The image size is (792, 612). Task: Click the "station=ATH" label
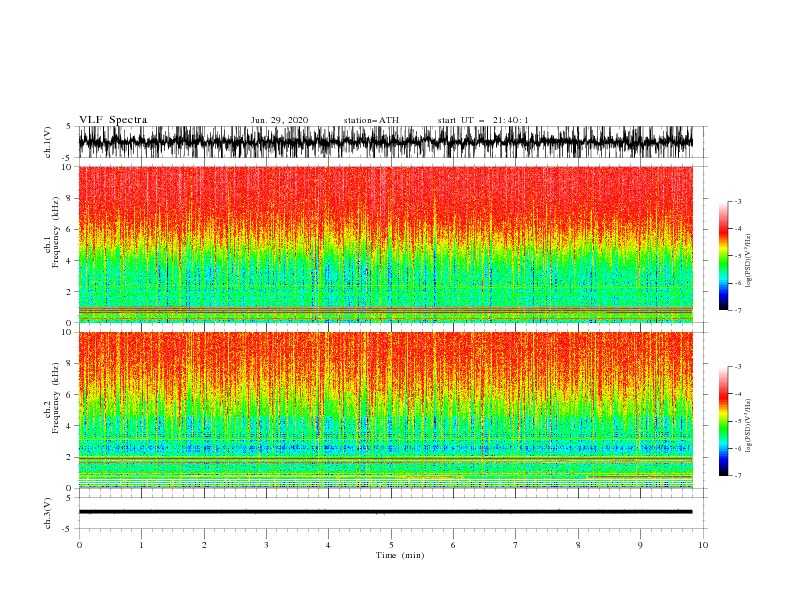tap(371, 120)
